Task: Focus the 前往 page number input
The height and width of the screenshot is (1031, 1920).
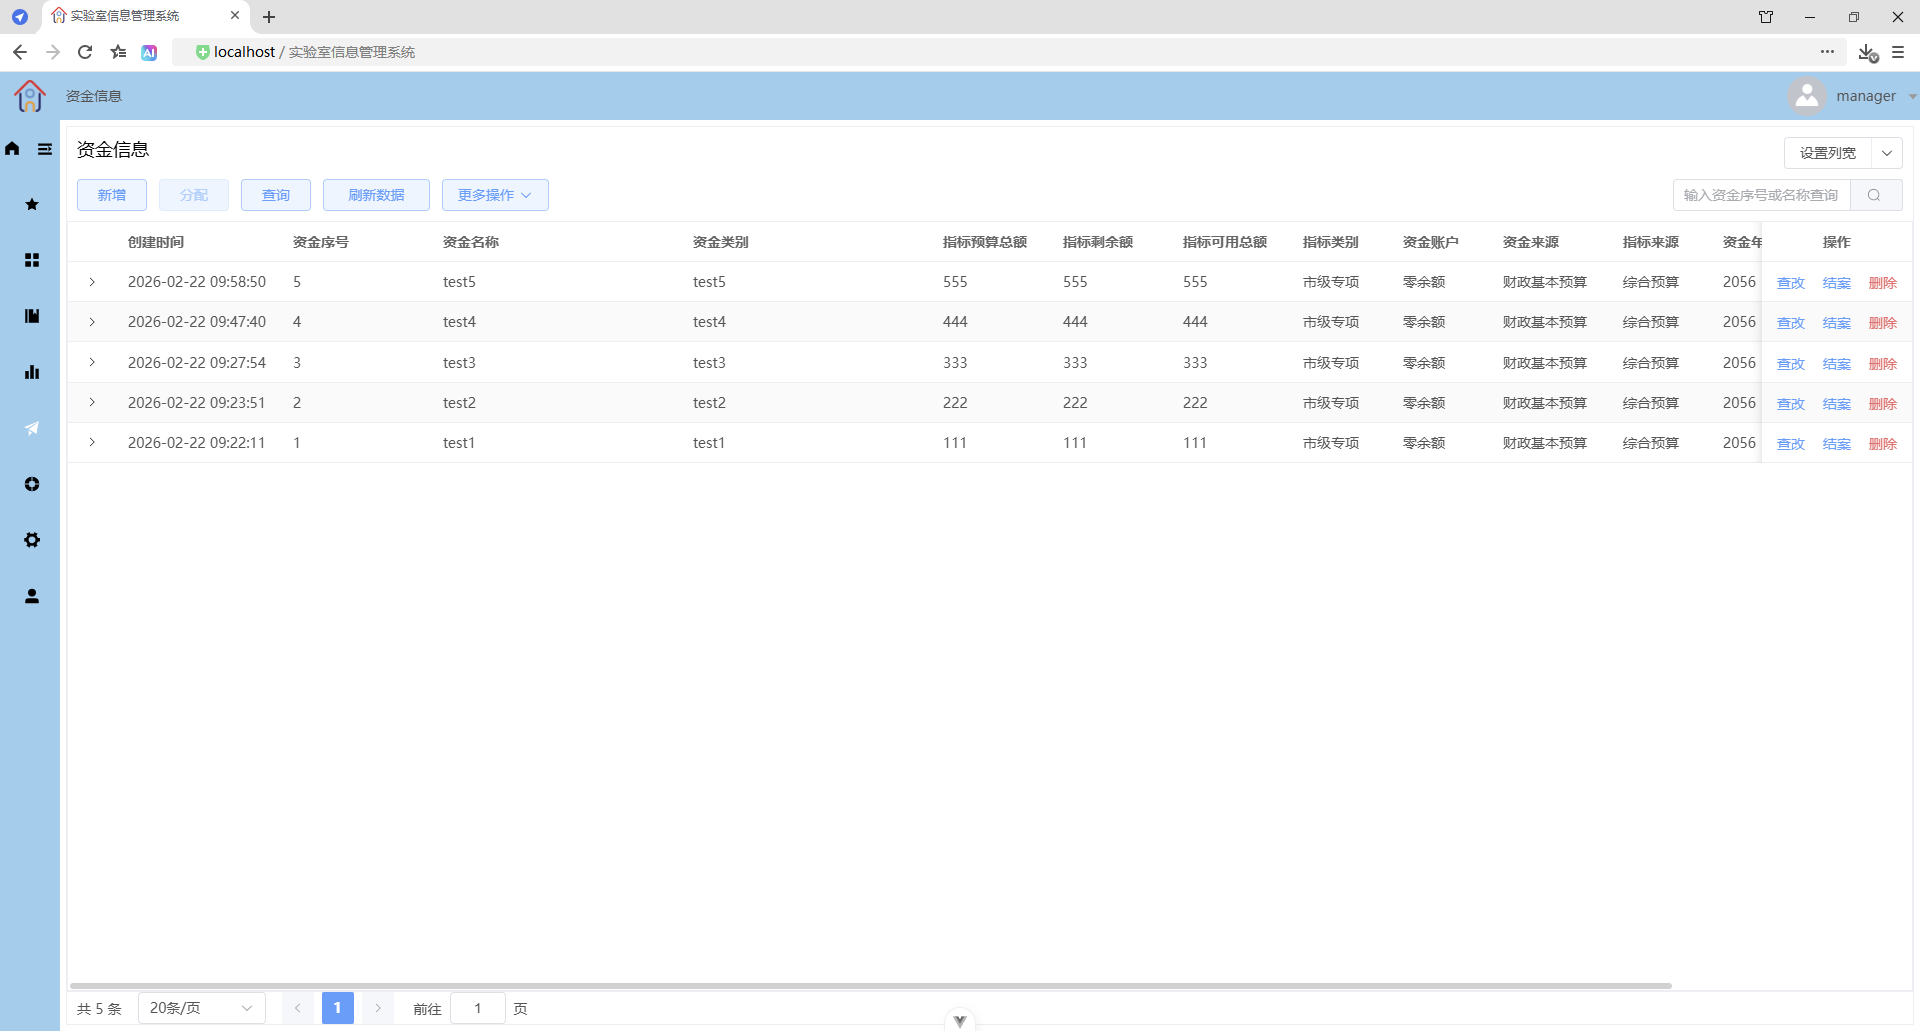Action: click(478, 1008)
